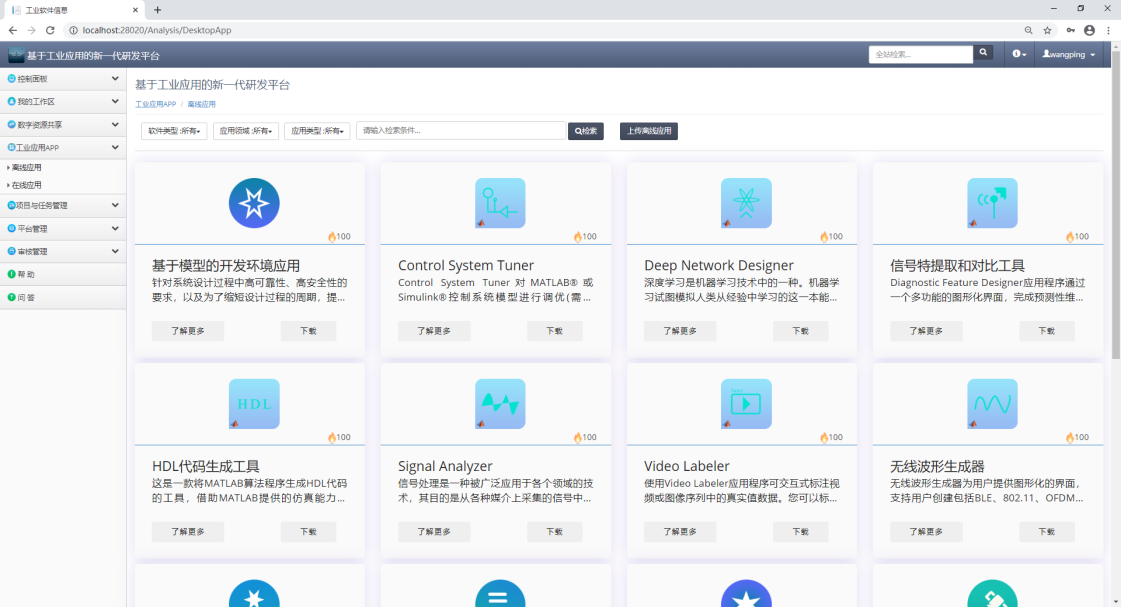
Task: Open the 帮助 sidebar item
Action: tap(63, 275)
